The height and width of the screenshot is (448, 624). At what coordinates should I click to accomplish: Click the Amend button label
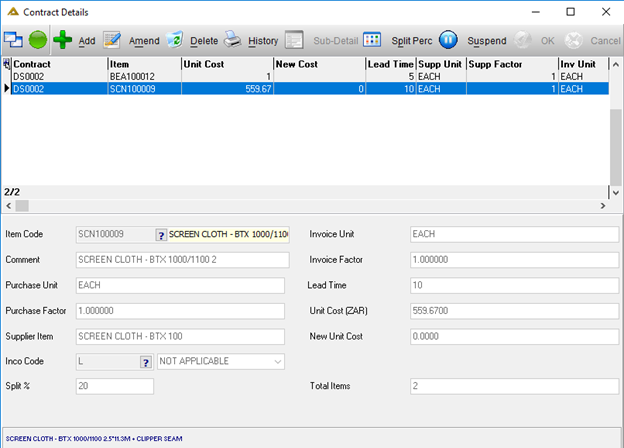coord(144,41)
